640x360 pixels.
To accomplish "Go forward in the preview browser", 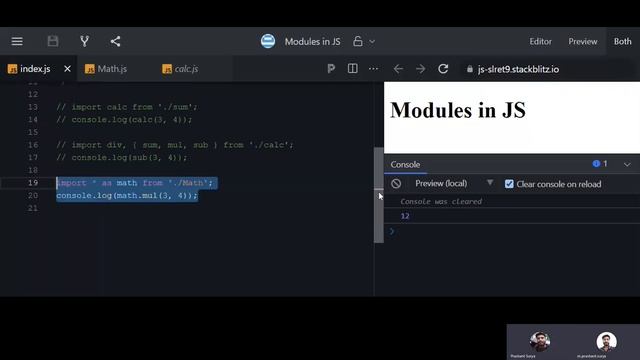I will coord(420,69).
